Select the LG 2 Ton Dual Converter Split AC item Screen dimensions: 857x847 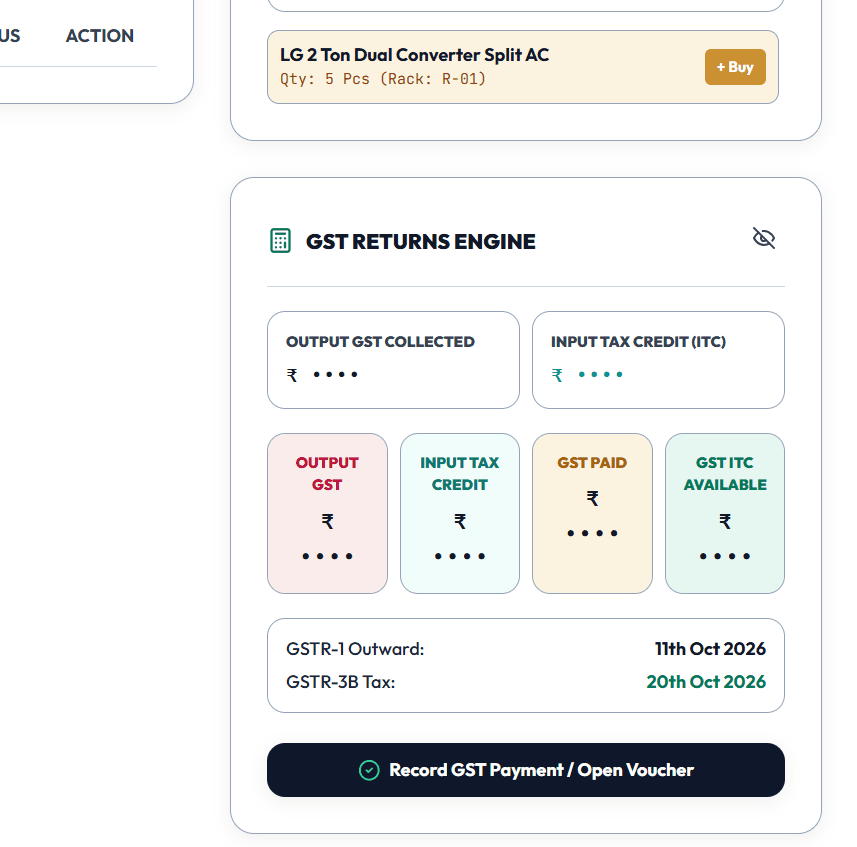(523, 67)
